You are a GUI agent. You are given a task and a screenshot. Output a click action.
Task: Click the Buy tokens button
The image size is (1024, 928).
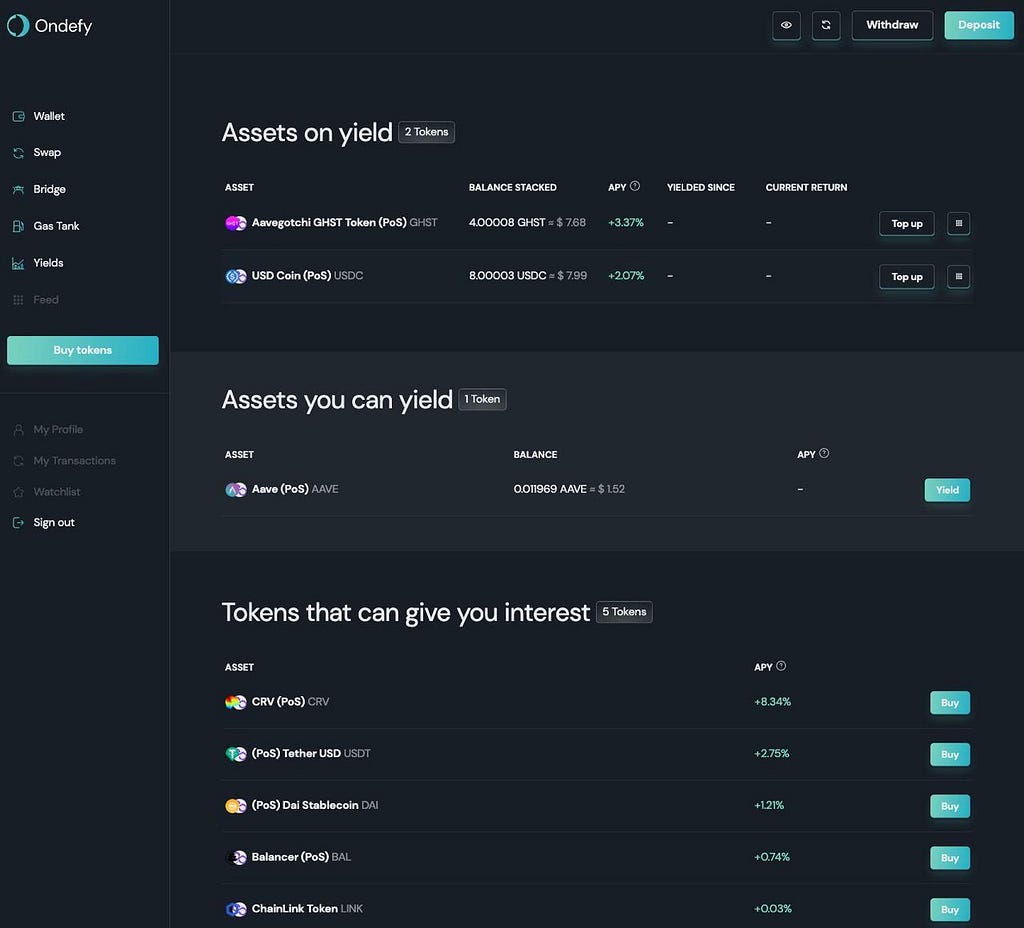83,350
